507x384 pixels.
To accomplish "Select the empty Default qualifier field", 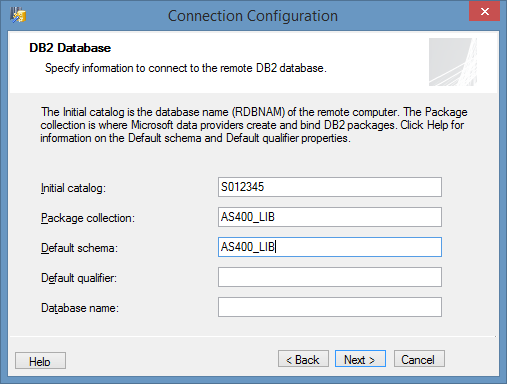I will click(330, 277).
